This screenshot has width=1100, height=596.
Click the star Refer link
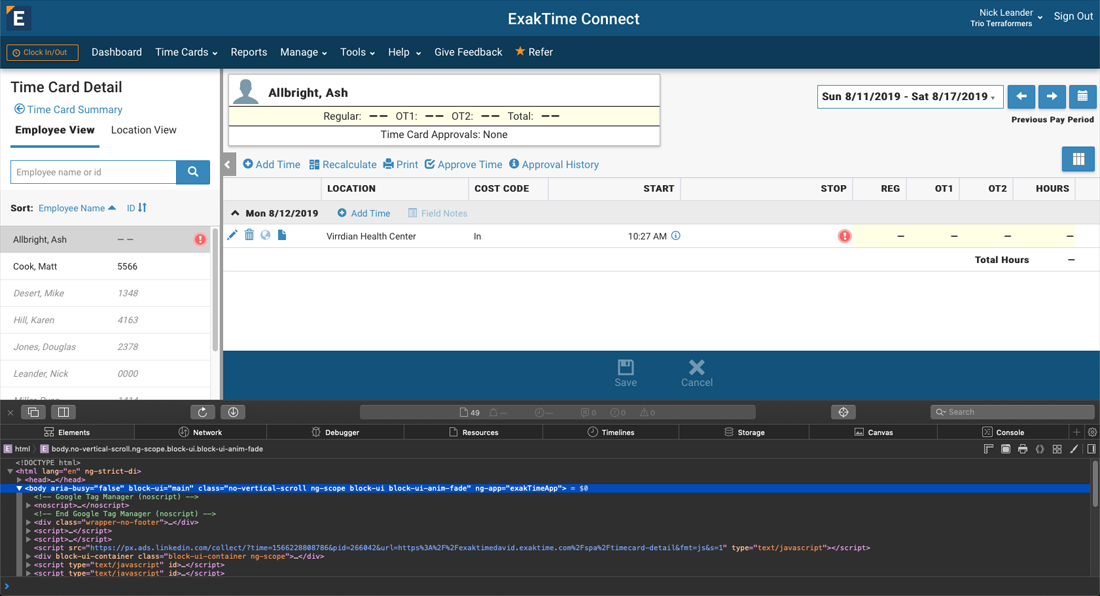tap(534, 52)
